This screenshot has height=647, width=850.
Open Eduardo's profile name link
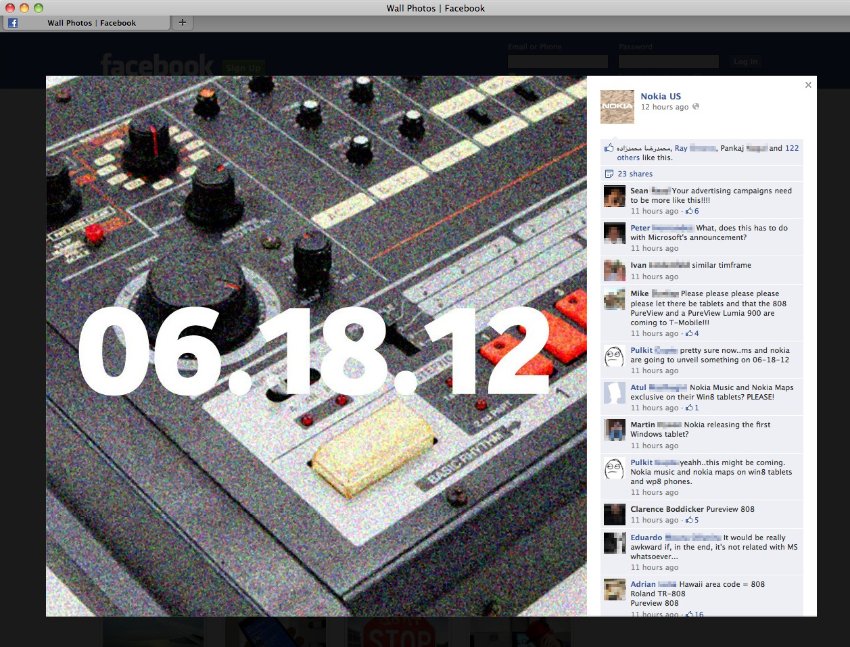point(675,538)
